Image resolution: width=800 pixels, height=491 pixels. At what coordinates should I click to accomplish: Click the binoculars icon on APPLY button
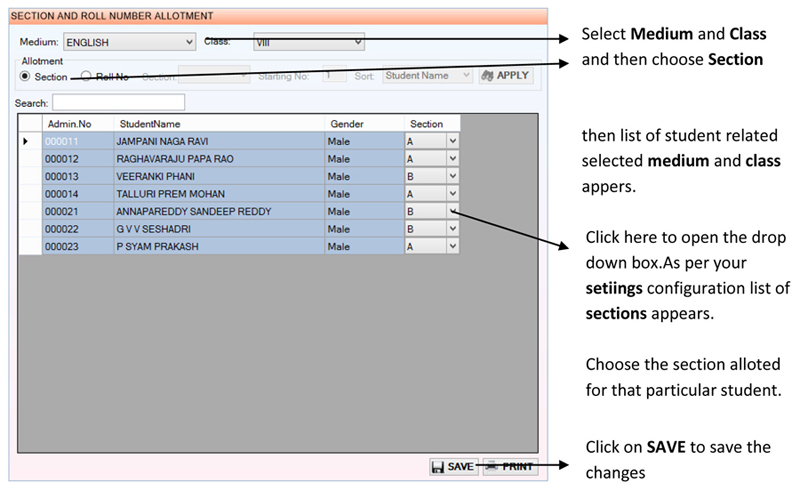pyautogui.click(x=487, y=76)
